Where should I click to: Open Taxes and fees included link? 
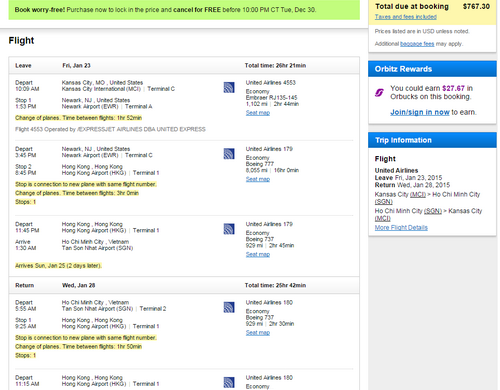click(x=405, y=17)
